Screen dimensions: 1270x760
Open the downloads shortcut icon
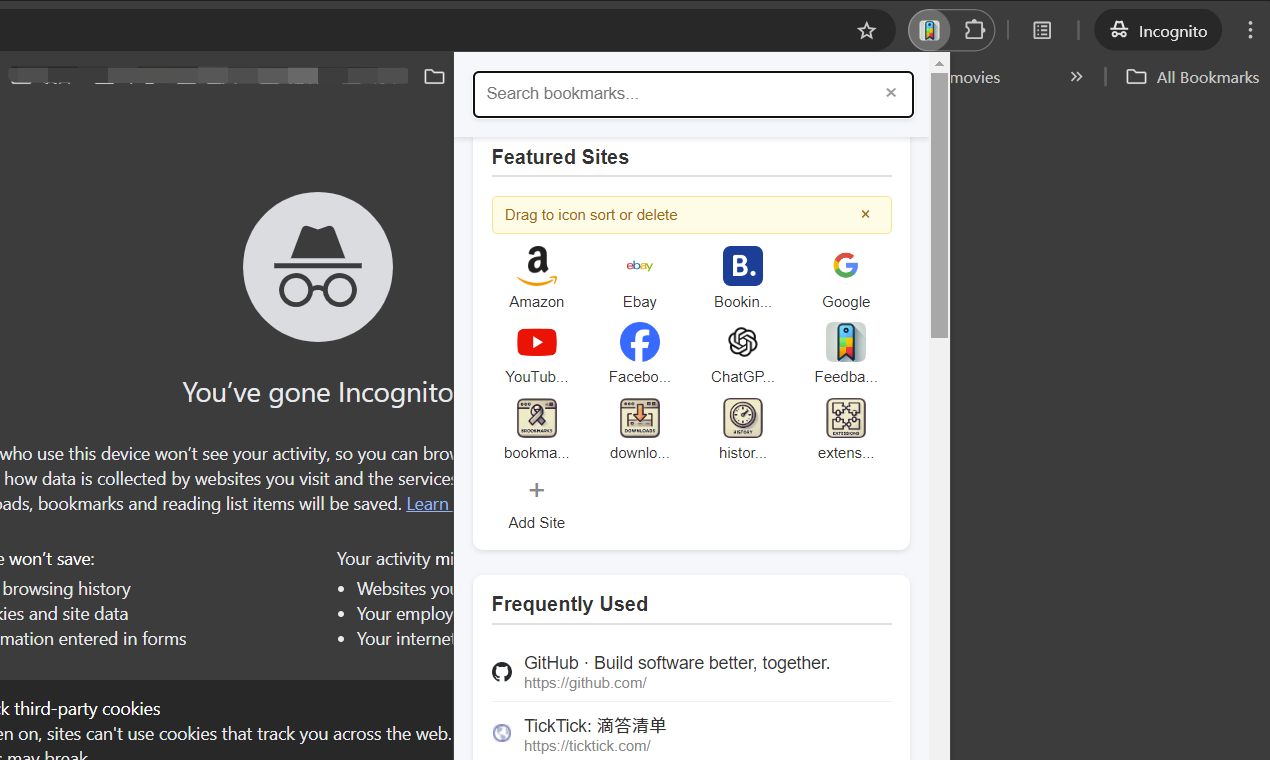[x=640, y=418]
